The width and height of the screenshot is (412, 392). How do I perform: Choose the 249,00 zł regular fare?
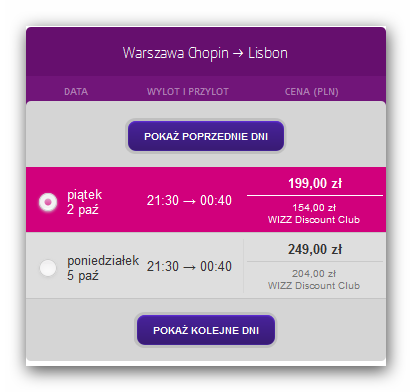tap(315, 249)
